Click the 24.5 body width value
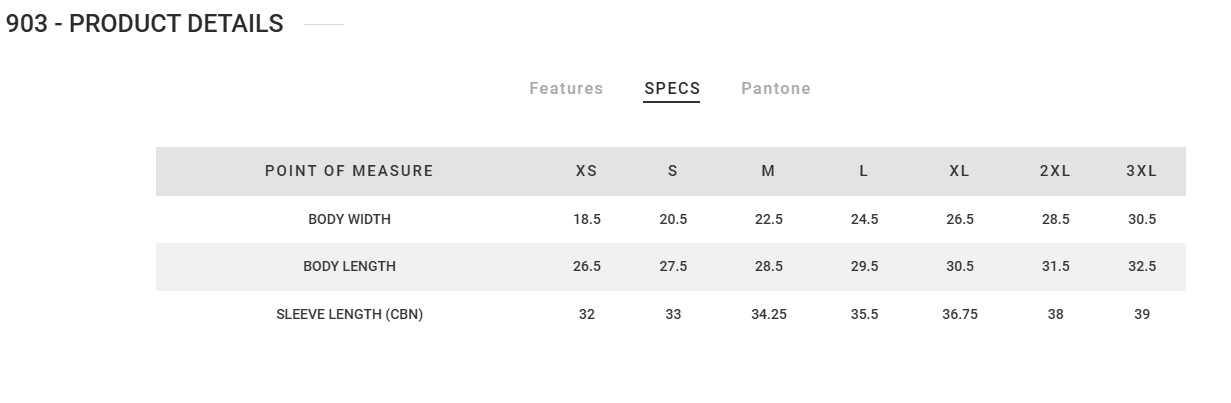 pos(864,219)
